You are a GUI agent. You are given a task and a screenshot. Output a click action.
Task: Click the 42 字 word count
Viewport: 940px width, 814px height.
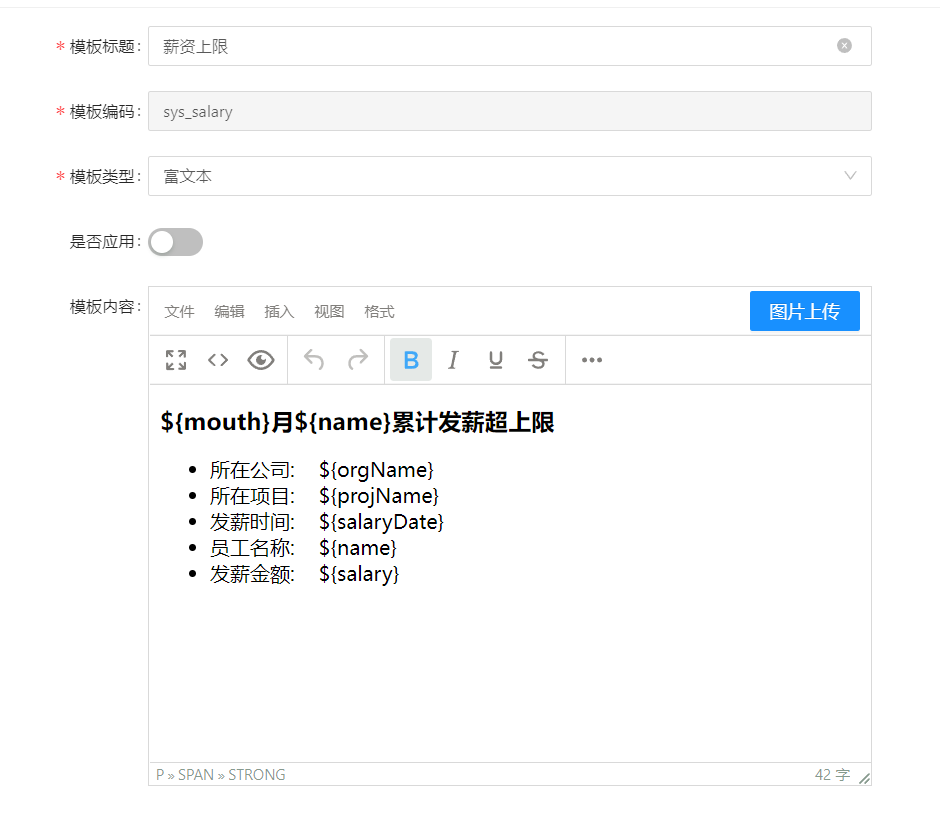(832, 775)
